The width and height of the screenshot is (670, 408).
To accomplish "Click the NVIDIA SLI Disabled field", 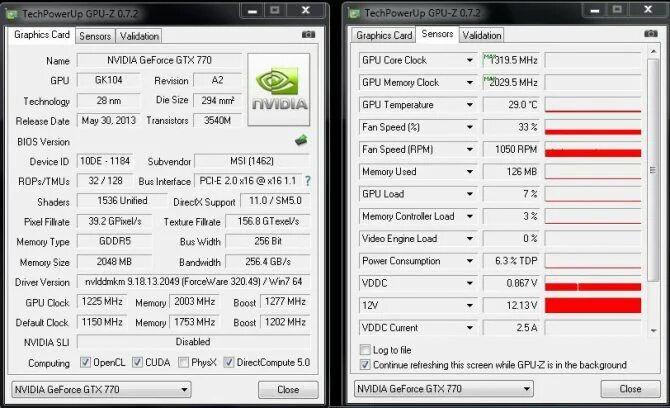I will pyautogui.click(x=194, y=342).
